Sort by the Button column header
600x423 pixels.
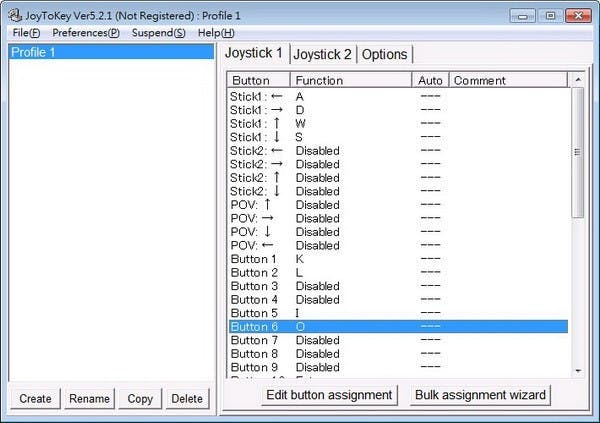(x=259, y=80)
